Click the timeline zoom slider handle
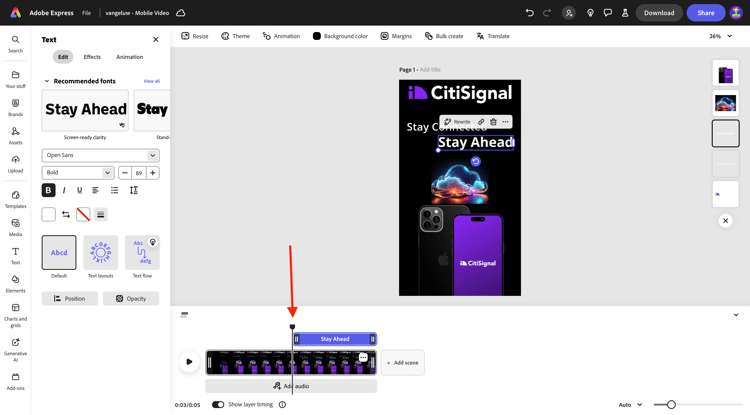 pyautogui.click(x=671, y=404)
